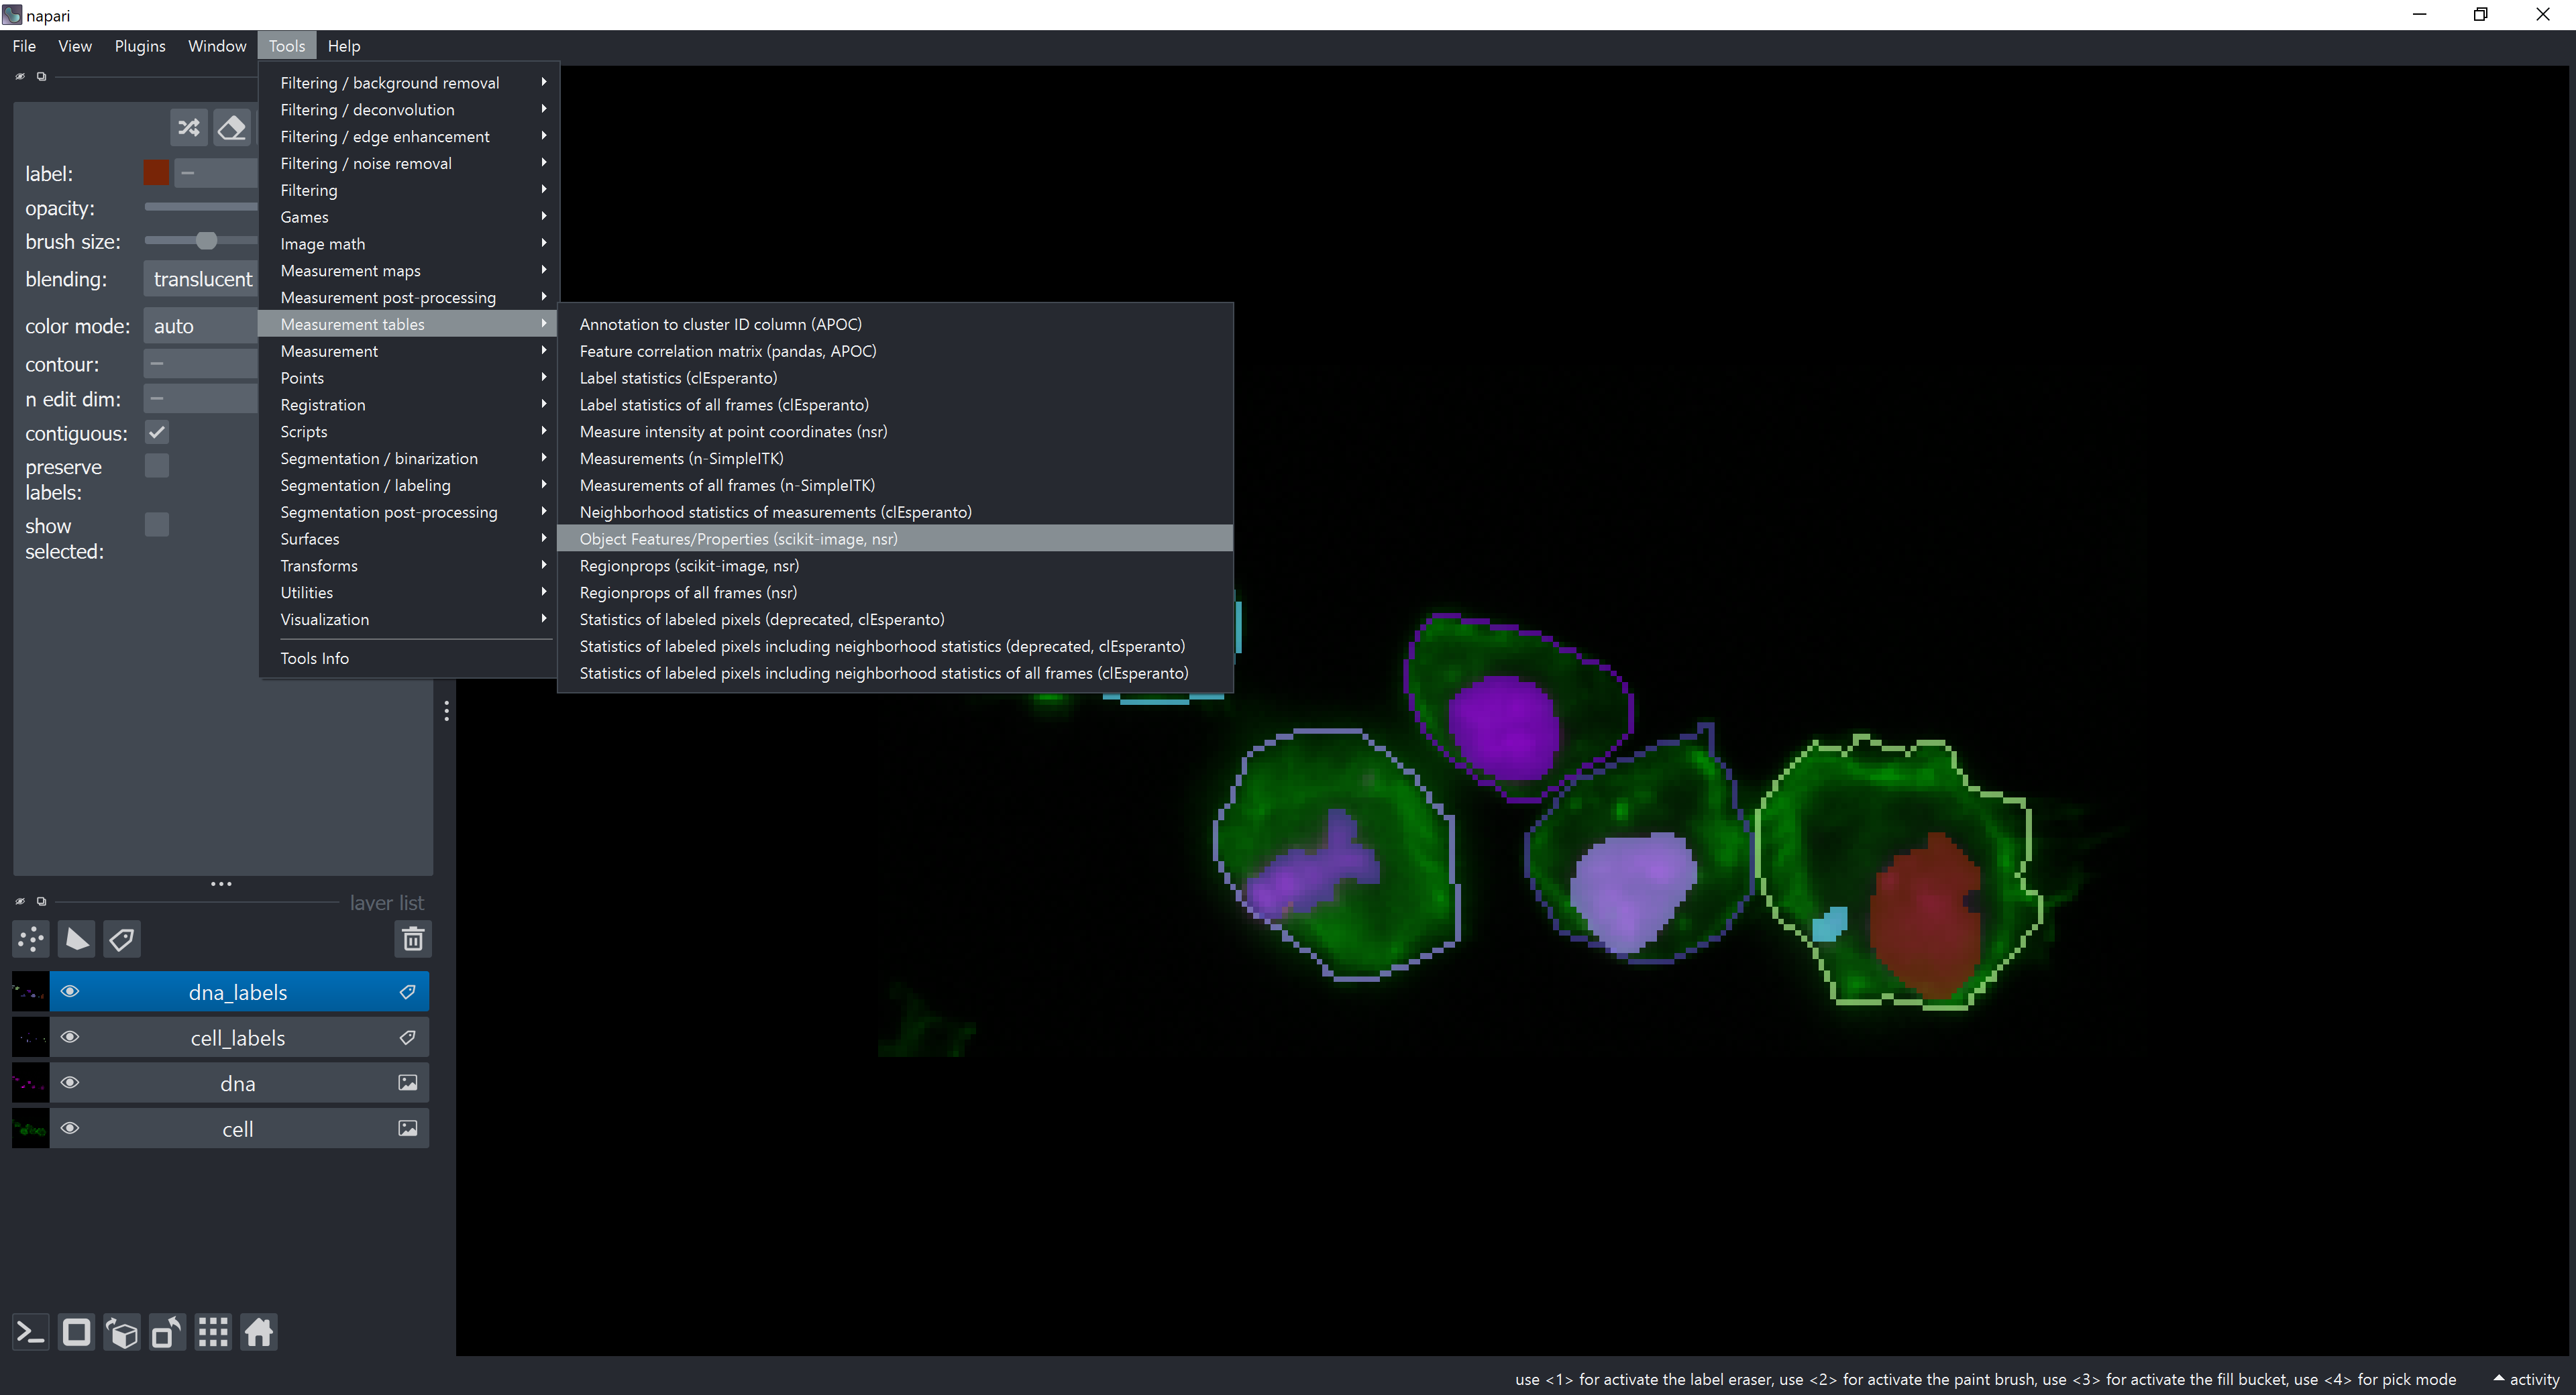Select Label statistics (clEsperanto)
This screenshot has height=1395, width=2576.
click(x=895, y=378)
